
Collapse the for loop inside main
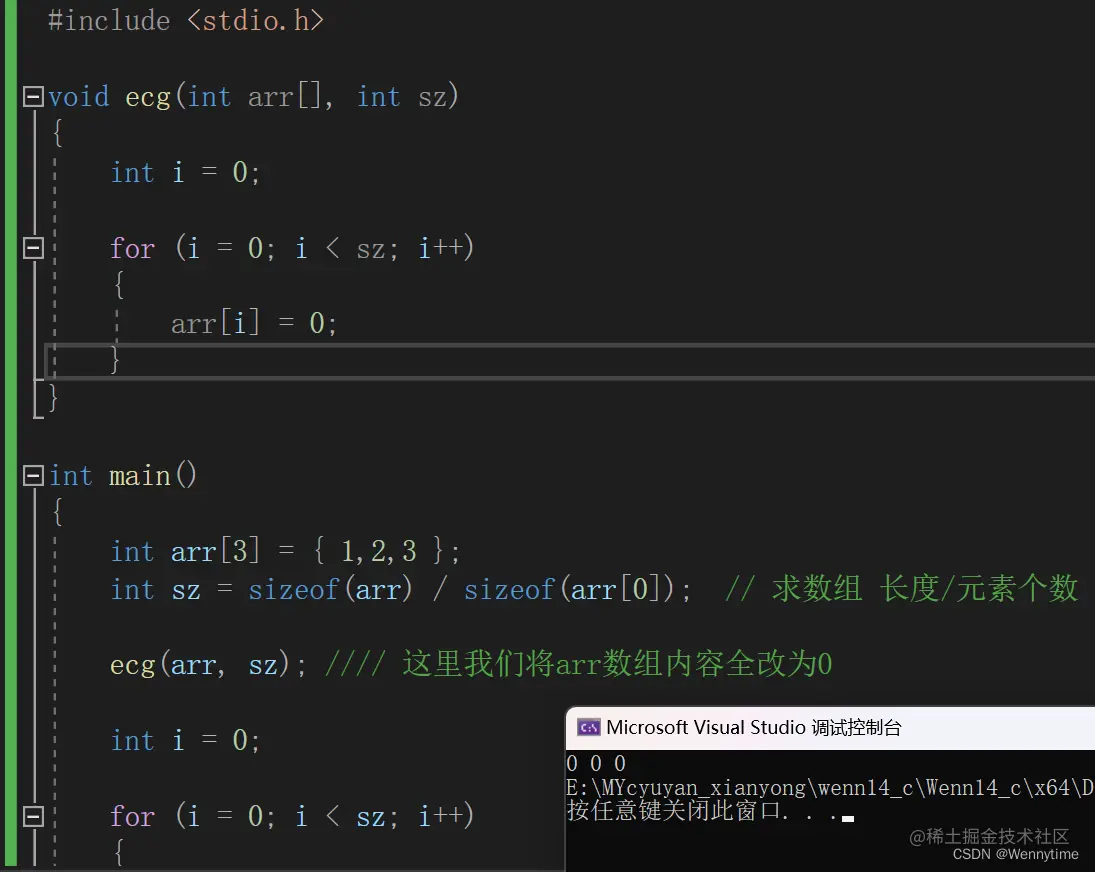[x=33, y=816]
